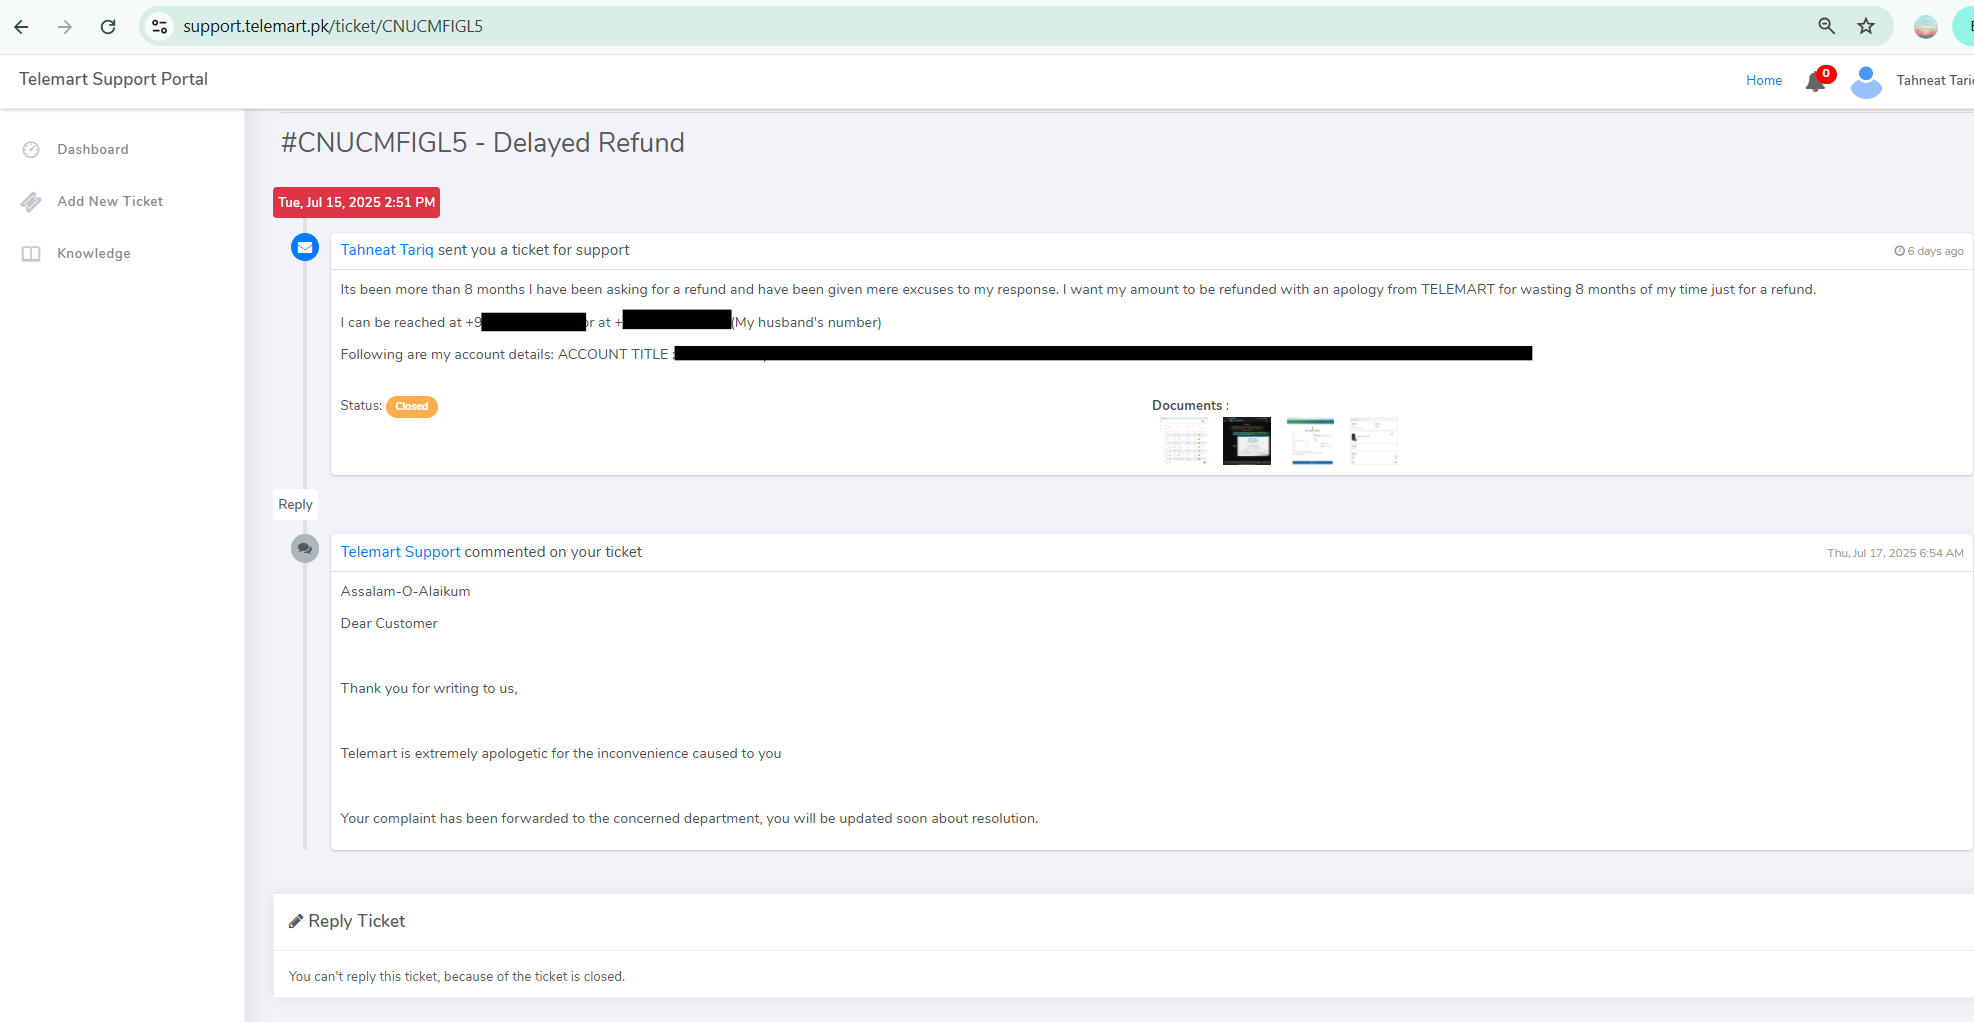Open the fourth document thumbnail

[x=1374, y=441]
